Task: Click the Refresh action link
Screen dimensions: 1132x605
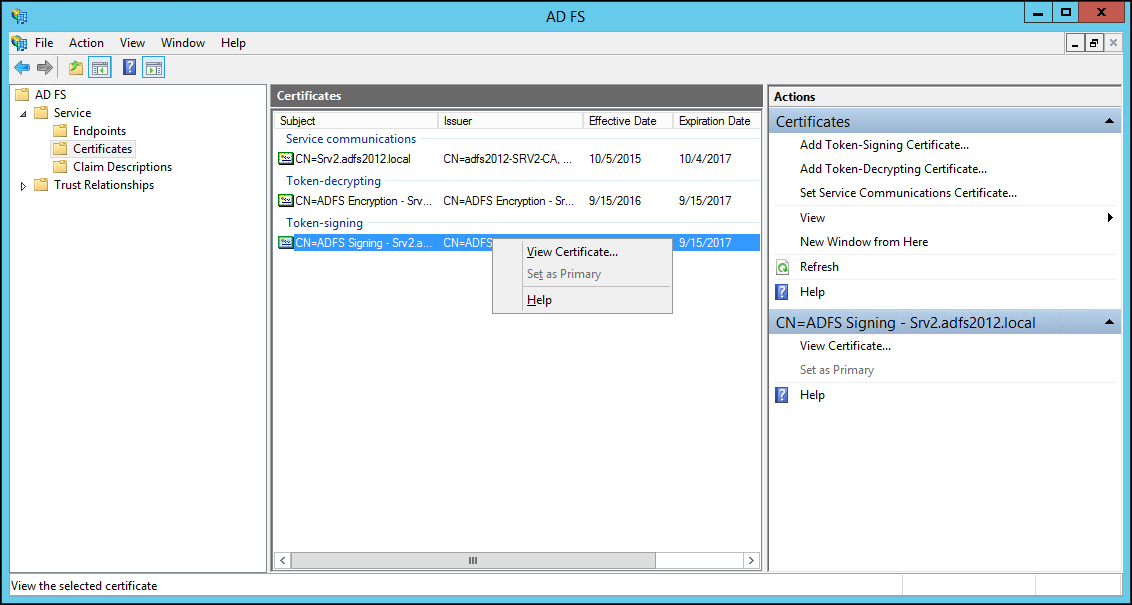Action: 819,266
